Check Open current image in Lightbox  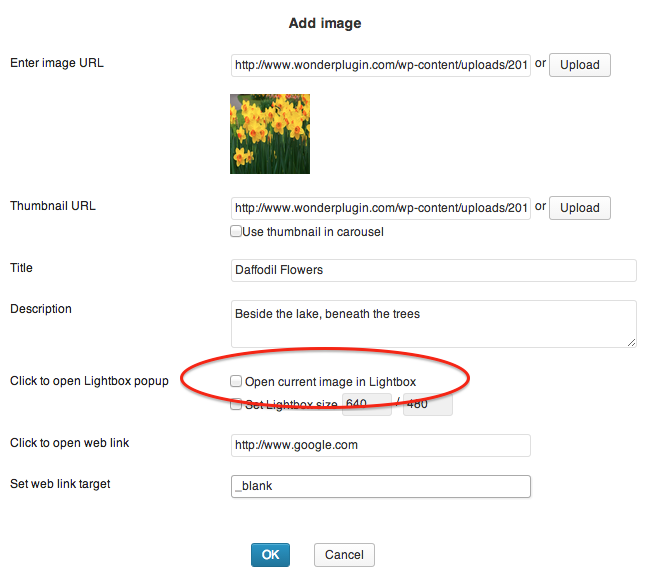(x=236, y=381)
